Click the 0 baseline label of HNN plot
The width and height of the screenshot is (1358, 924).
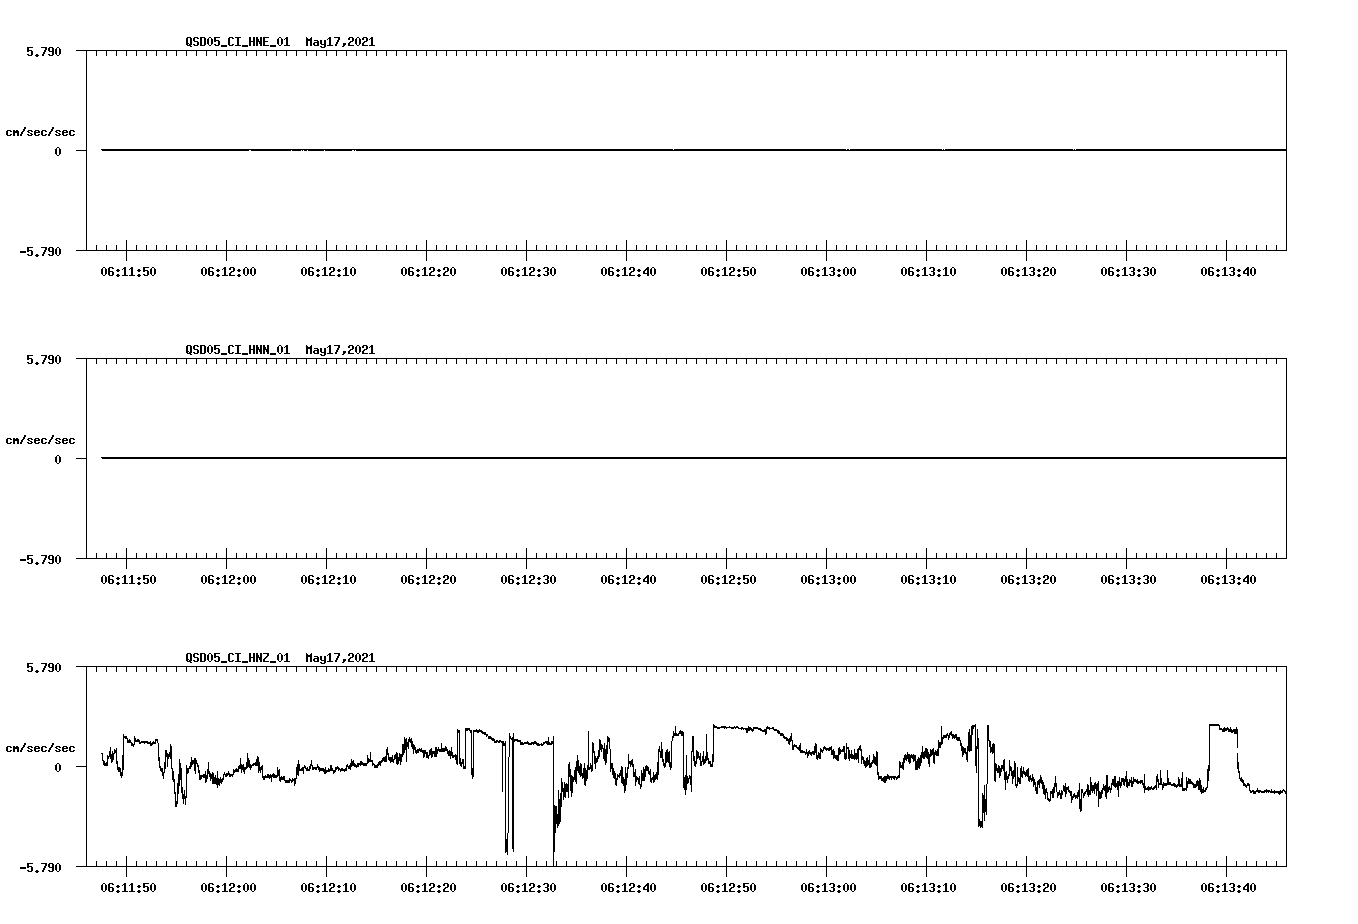coord(57,459)
